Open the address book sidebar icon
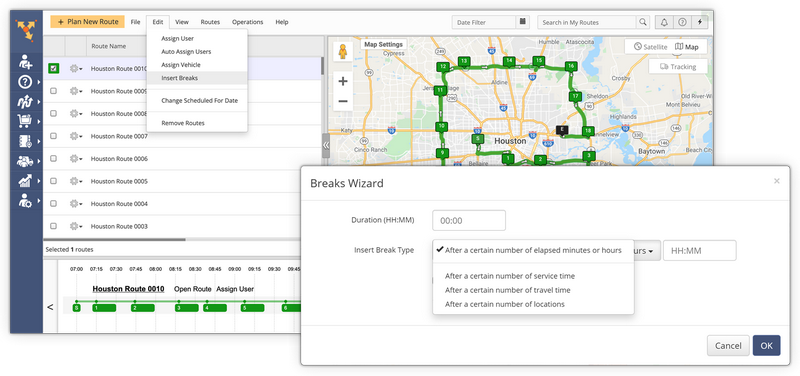 [x=26, y=141]
